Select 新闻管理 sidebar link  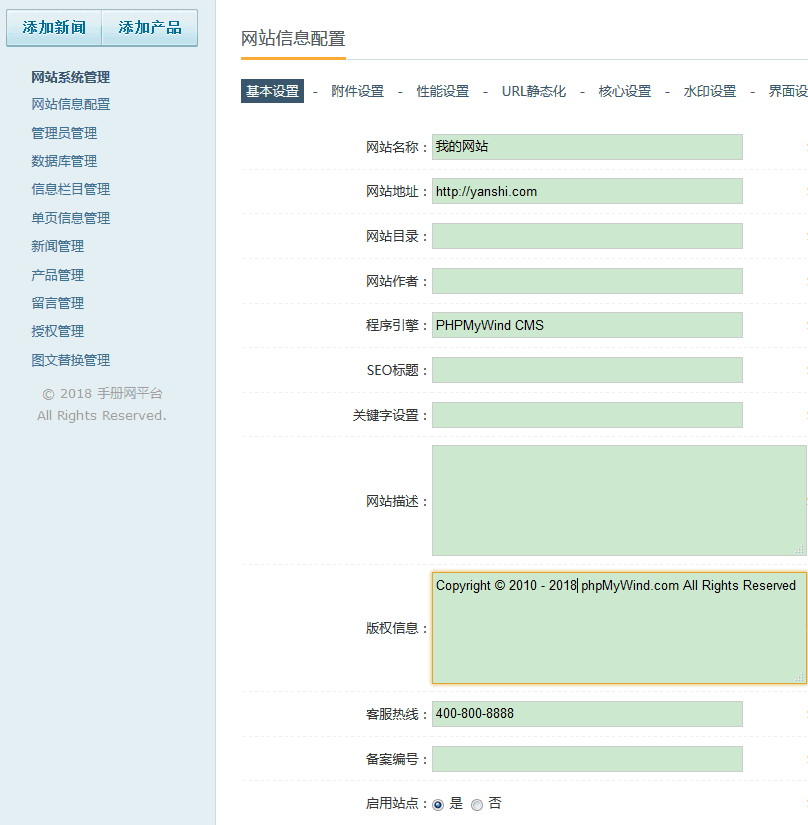(x=57, y=246)
